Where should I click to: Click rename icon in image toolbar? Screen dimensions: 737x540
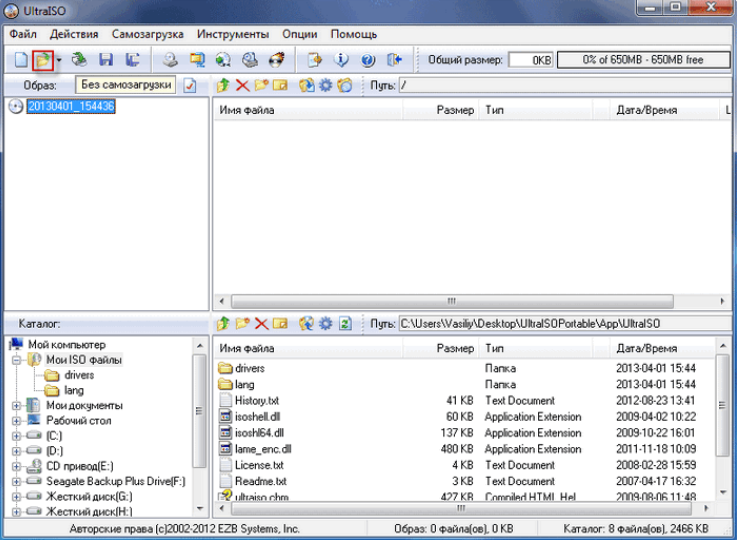(280, 85)
